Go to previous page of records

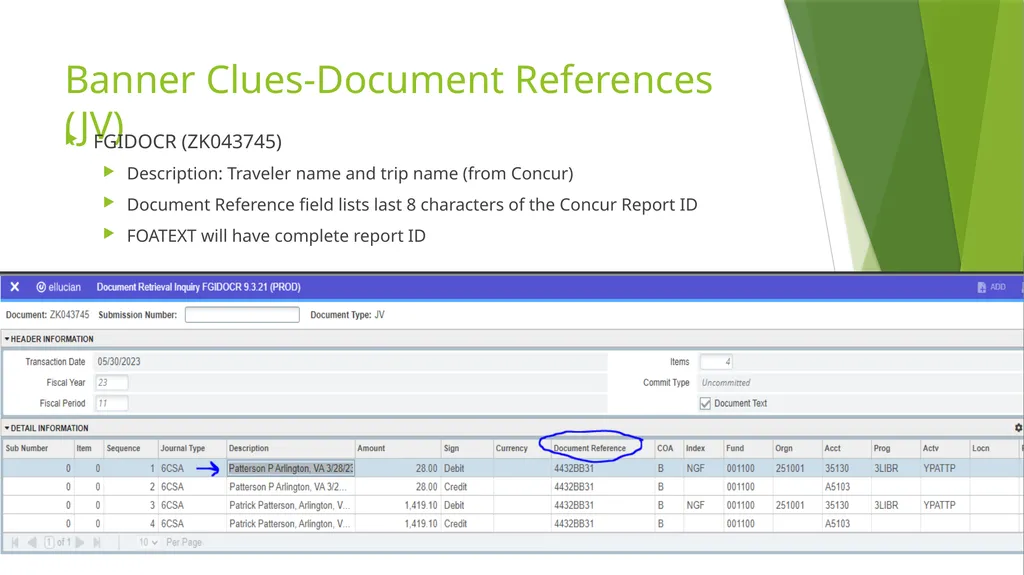click(31, 542)
